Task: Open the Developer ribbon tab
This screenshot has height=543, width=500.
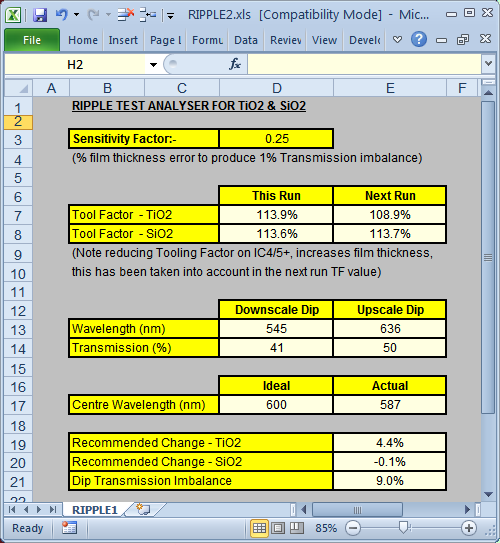Action: (x=364, y=40)
